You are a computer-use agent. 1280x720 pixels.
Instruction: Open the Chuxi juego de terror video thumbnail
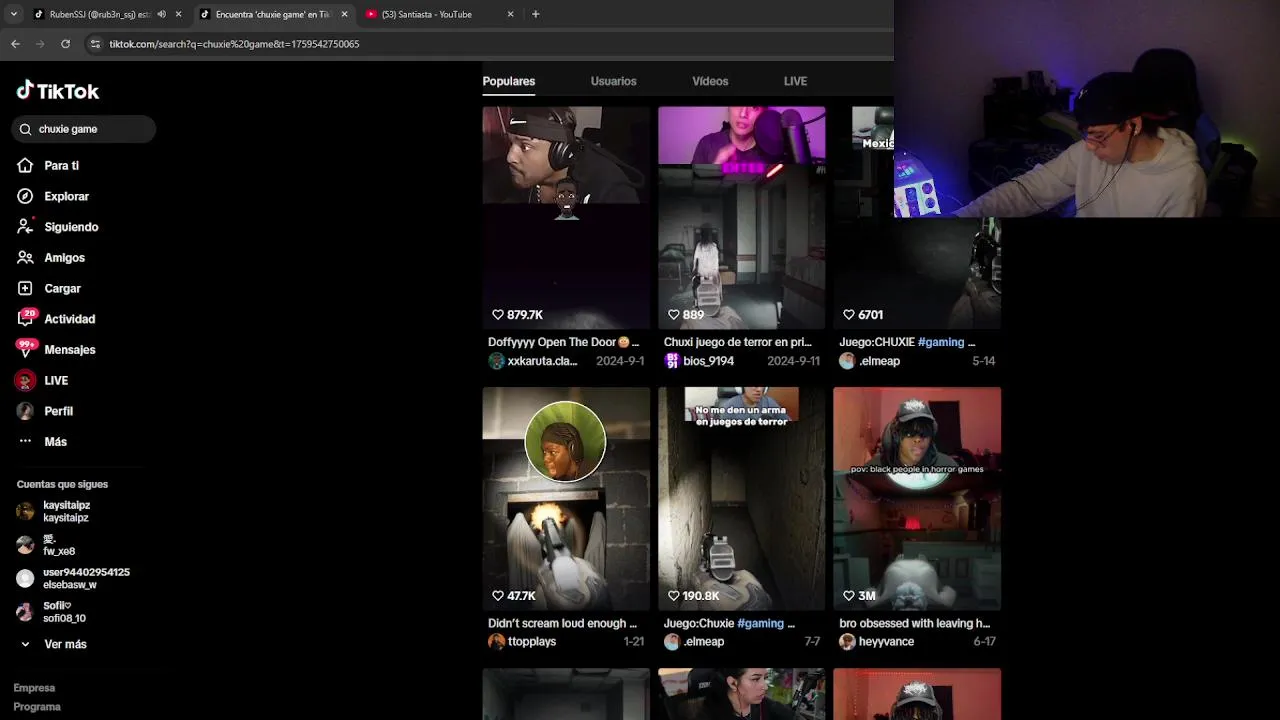coord(742,217)
